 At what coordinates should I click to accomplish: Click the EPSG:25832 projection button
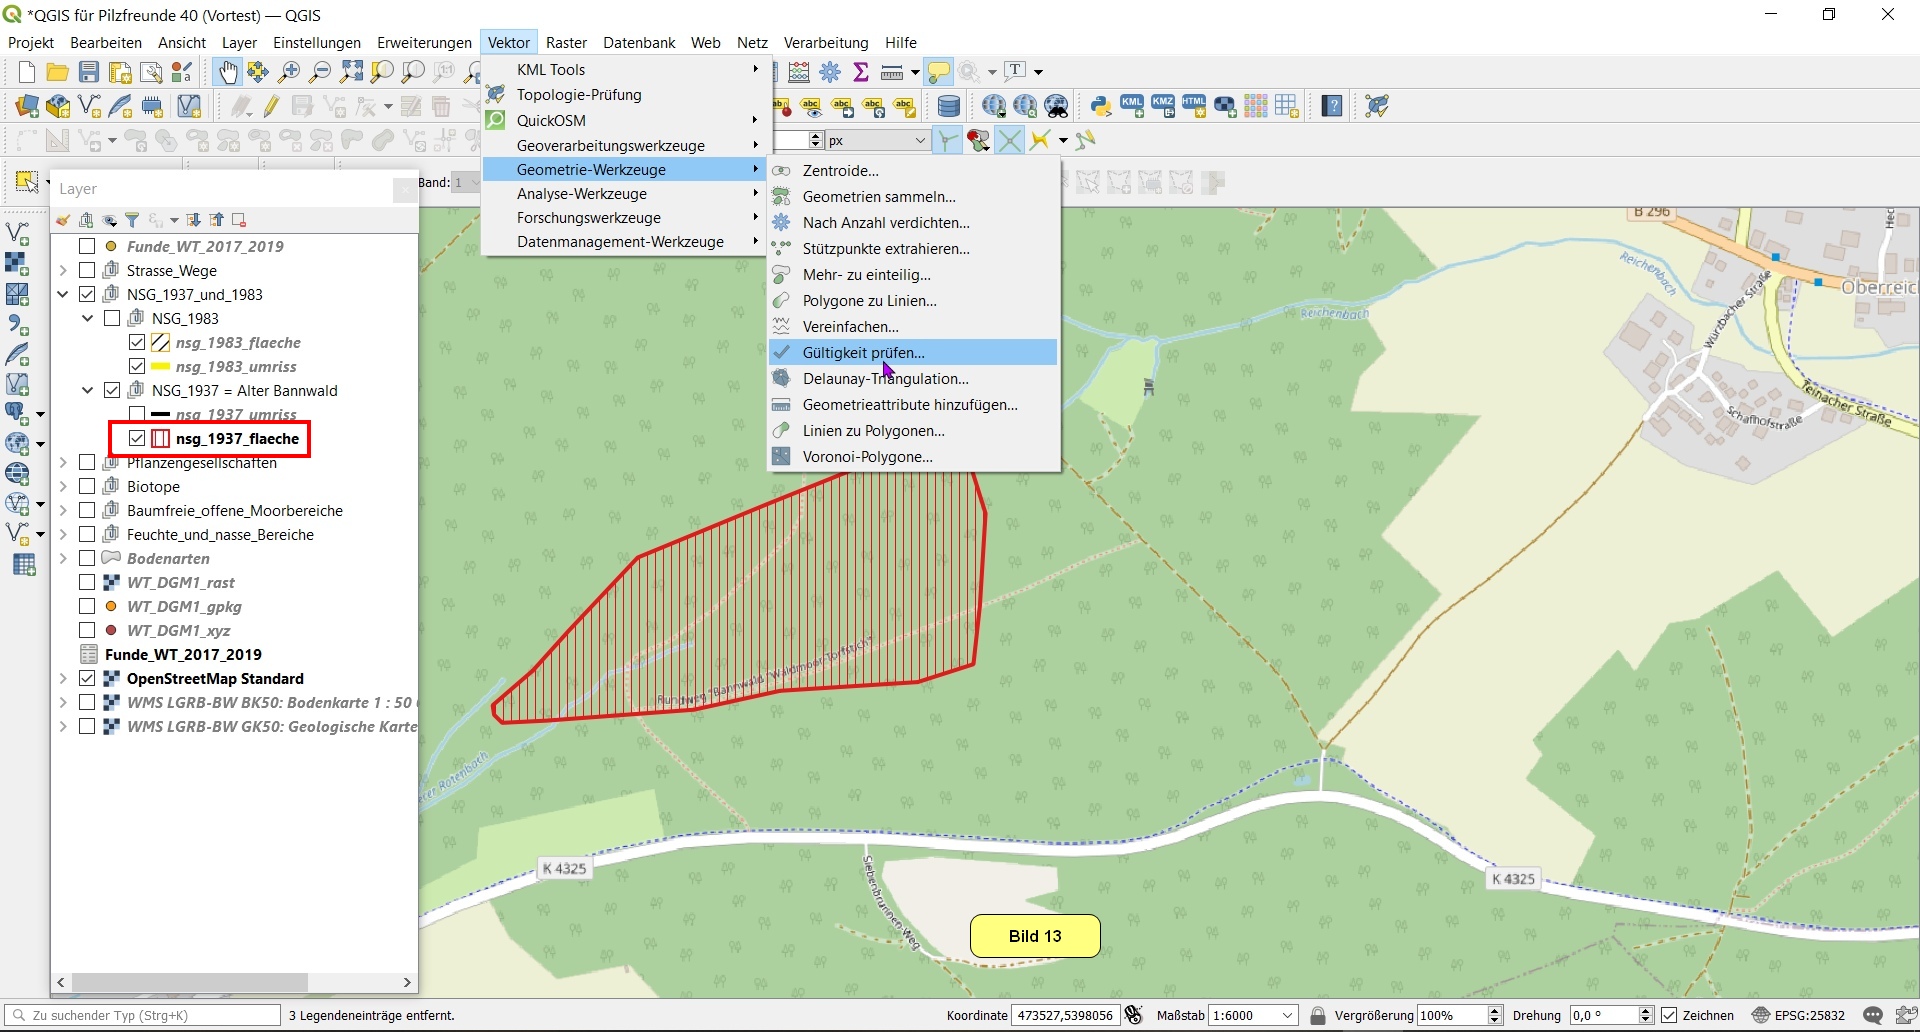coord(1799,1016)
